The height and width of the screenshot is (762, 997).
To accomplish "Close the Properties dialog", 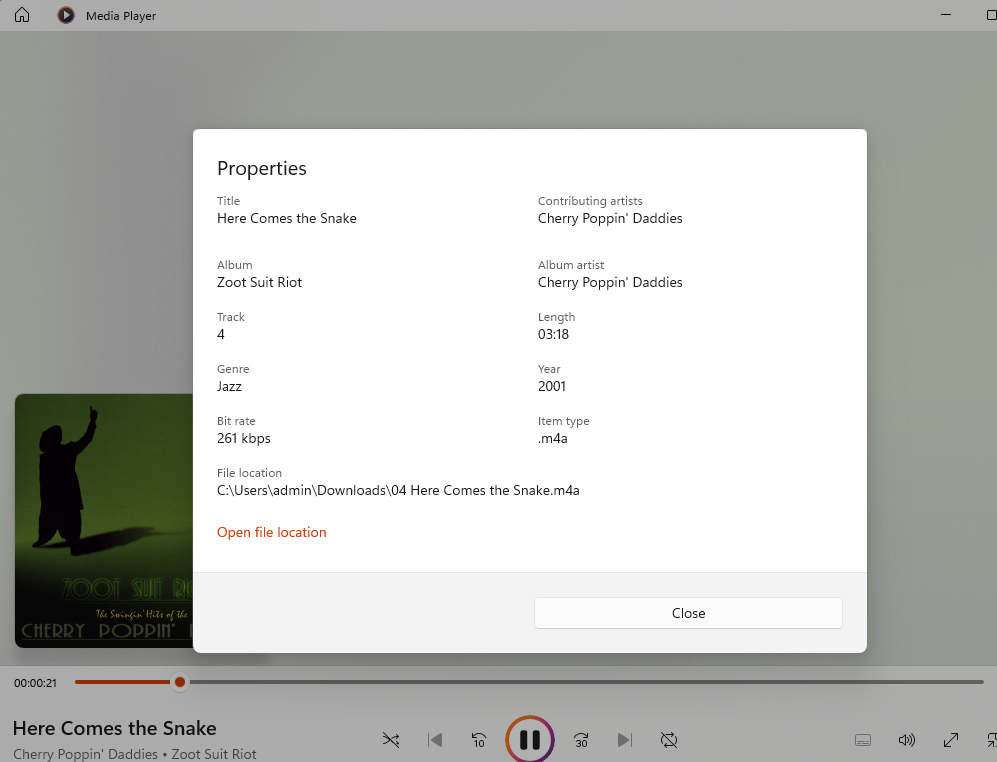I will [x=688, y=613].
